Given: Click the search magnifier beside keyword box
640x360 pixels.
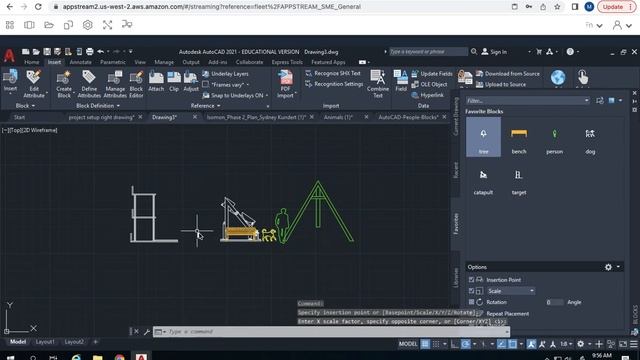Looking at the screenshot, I should click(474, 51).
